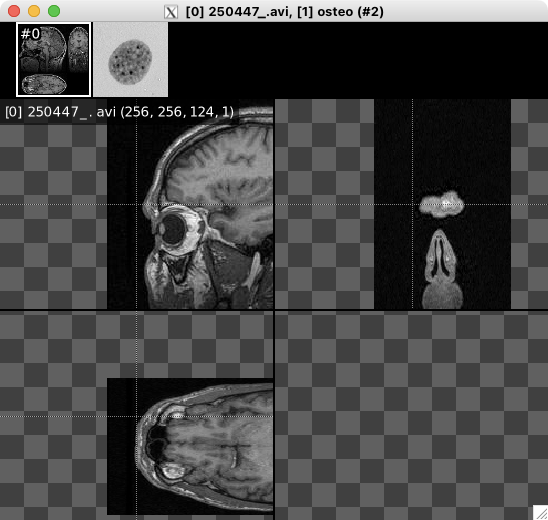Click the crosshair intersection in the sagittal view
548x520 pixels.
[137, 204]
